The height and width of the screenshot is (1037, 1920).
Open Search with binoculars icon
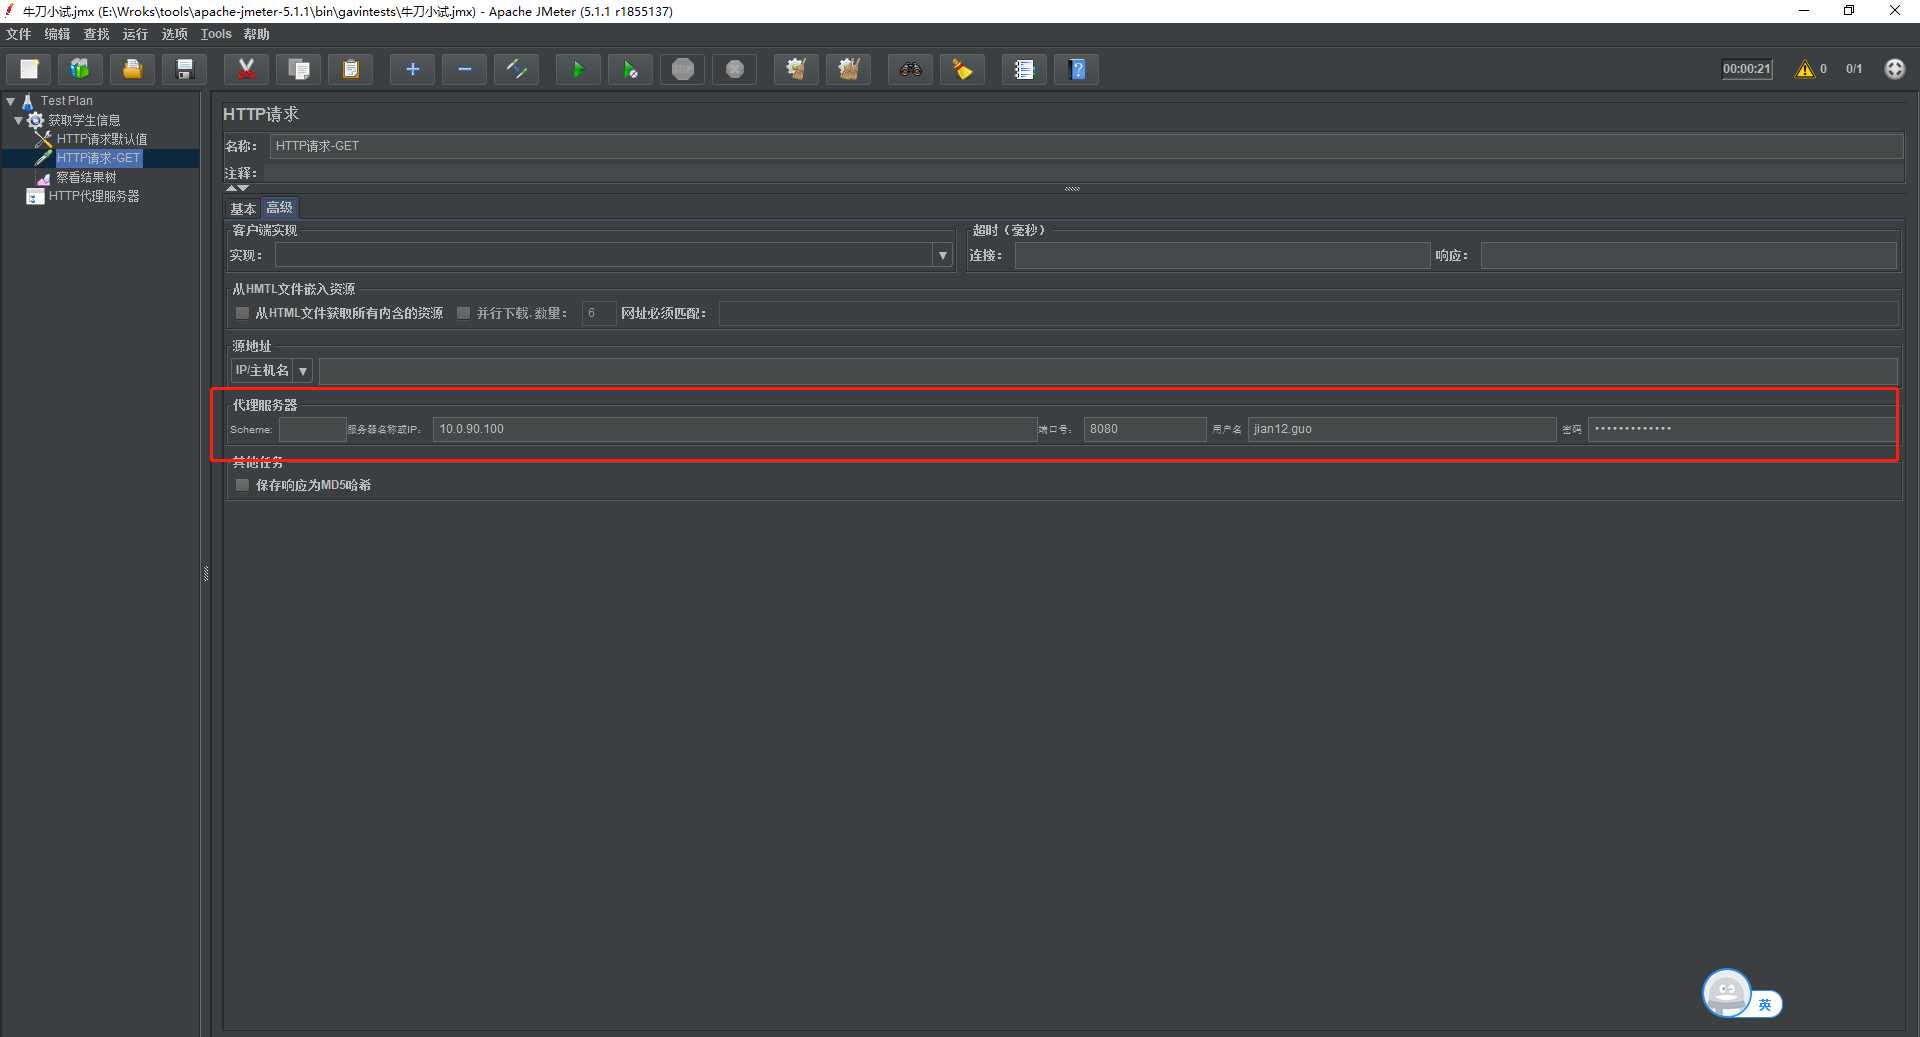point(910,69)
